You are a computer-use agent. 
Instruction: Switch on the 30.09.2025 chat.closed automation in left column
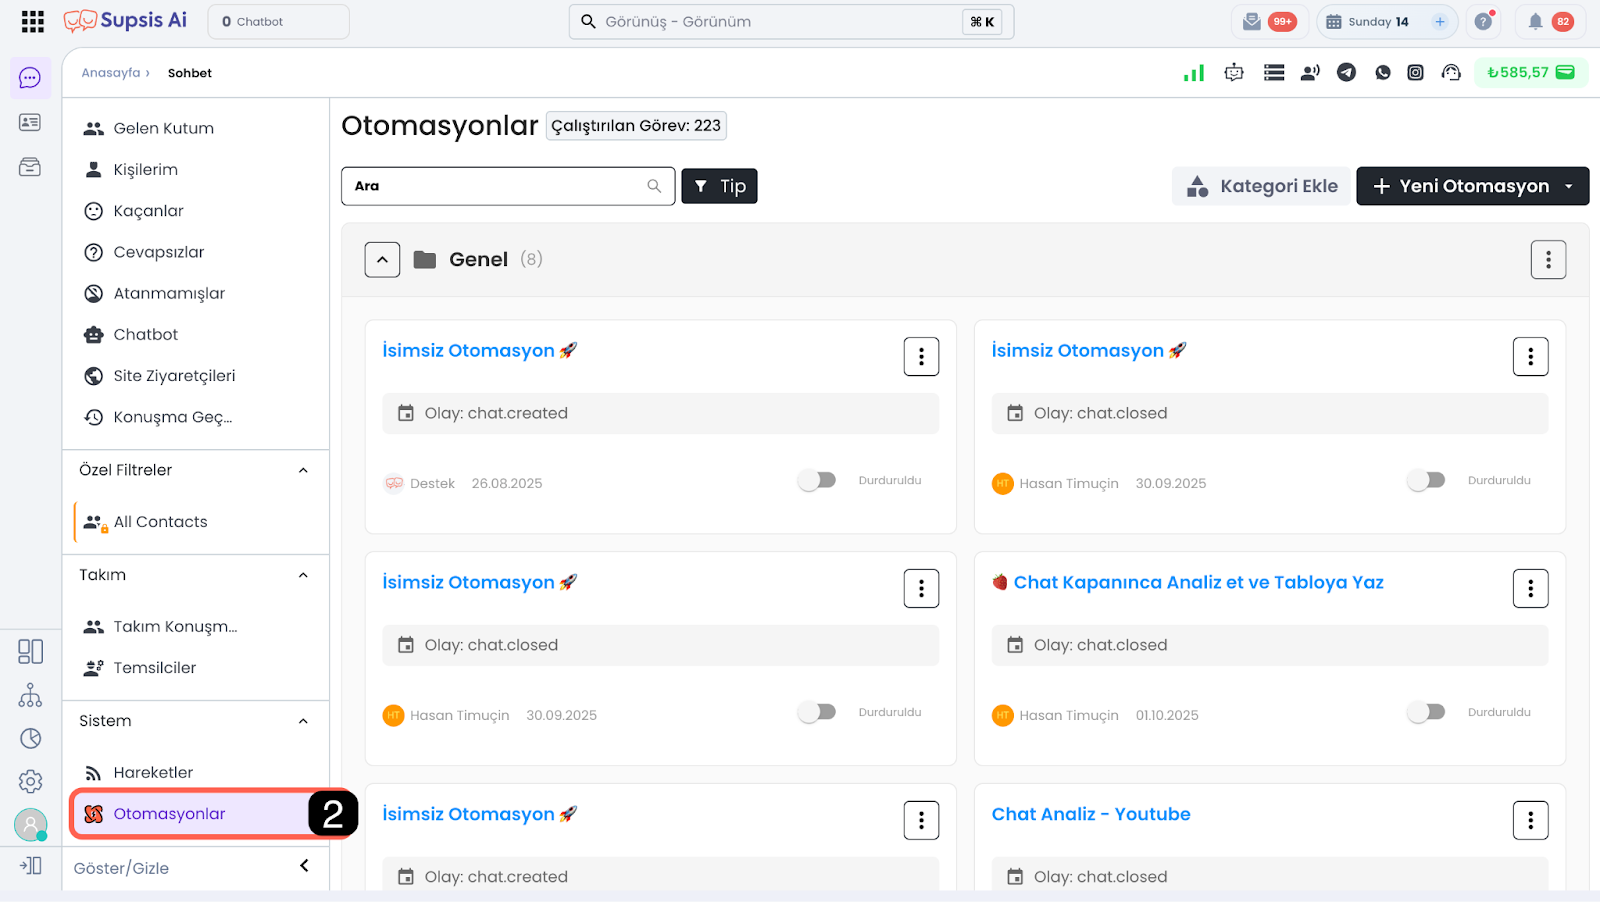pos(817,712)
